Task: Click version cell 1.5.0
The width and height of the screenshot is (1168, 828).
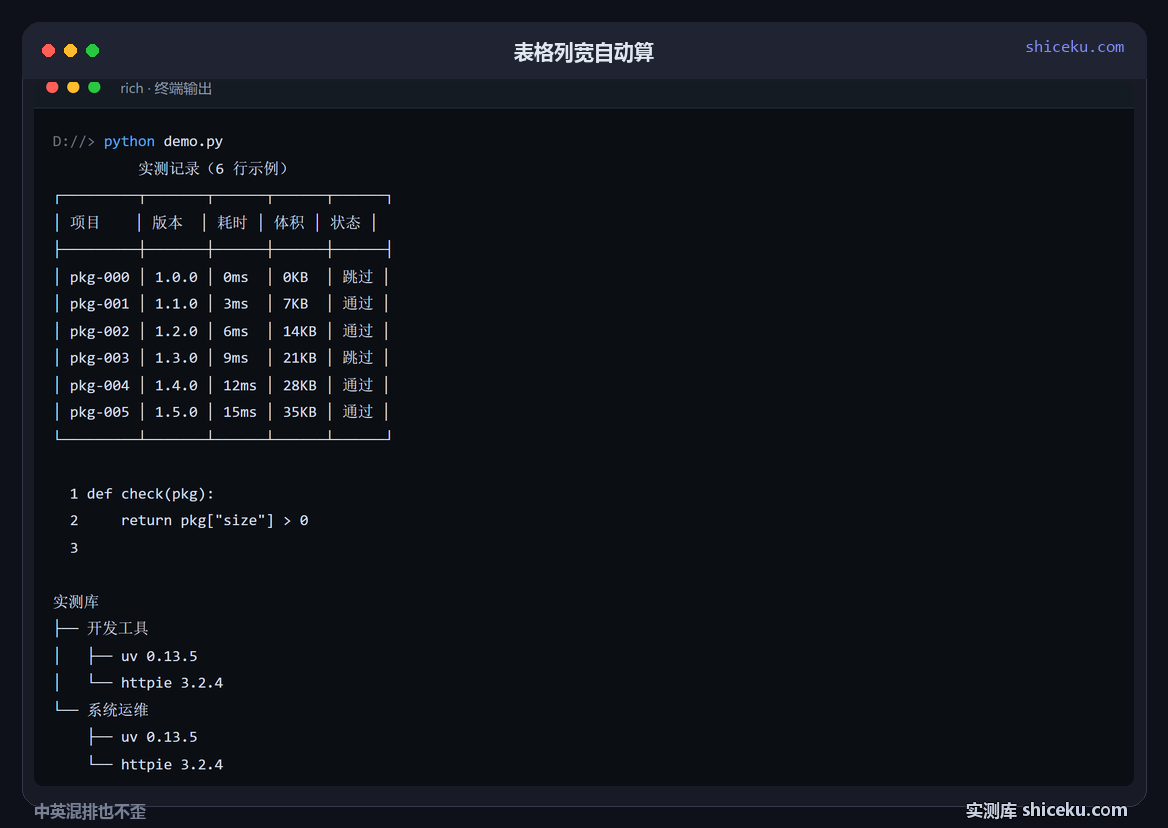Action: pyautogui.click(x=177, y=413)
